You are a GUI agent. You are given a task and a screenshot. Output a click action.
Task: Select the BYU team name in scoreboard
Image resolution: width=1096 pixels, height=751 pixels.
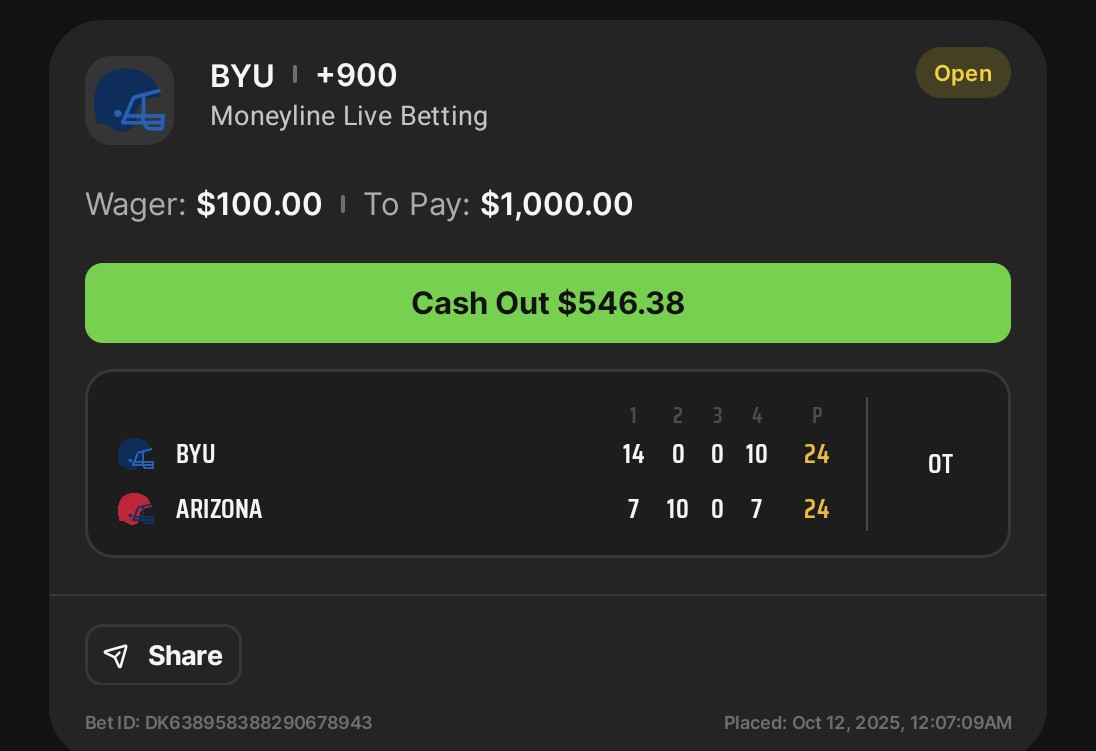196,454
